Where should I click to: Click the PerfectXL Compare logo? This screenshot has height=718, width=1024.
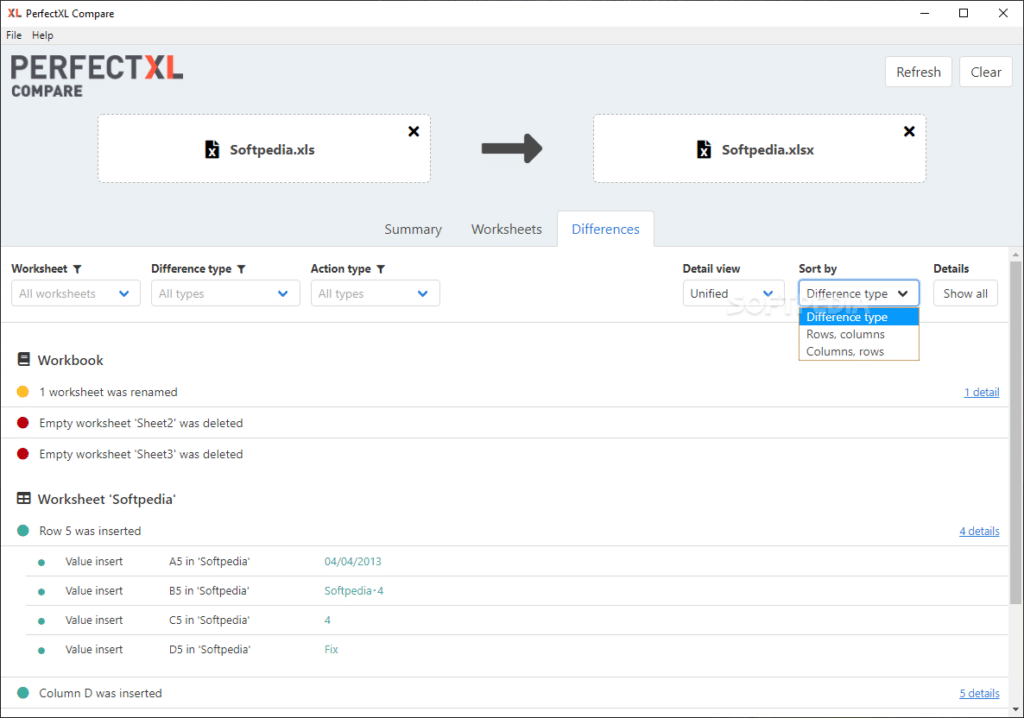97,76
